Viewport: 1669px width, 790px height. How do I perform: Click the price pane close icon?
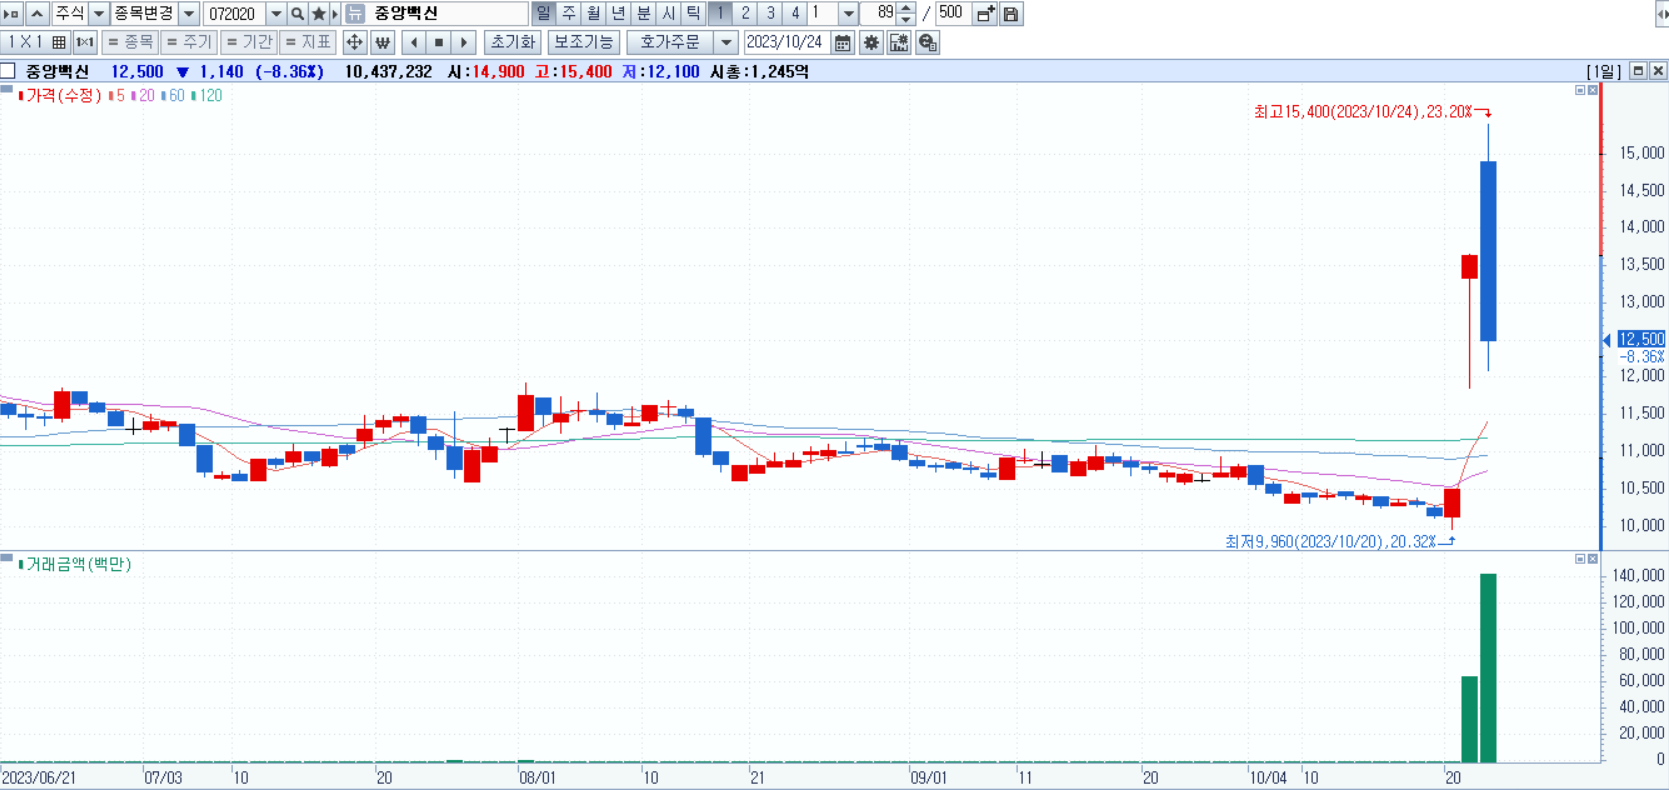(1593, 90)
